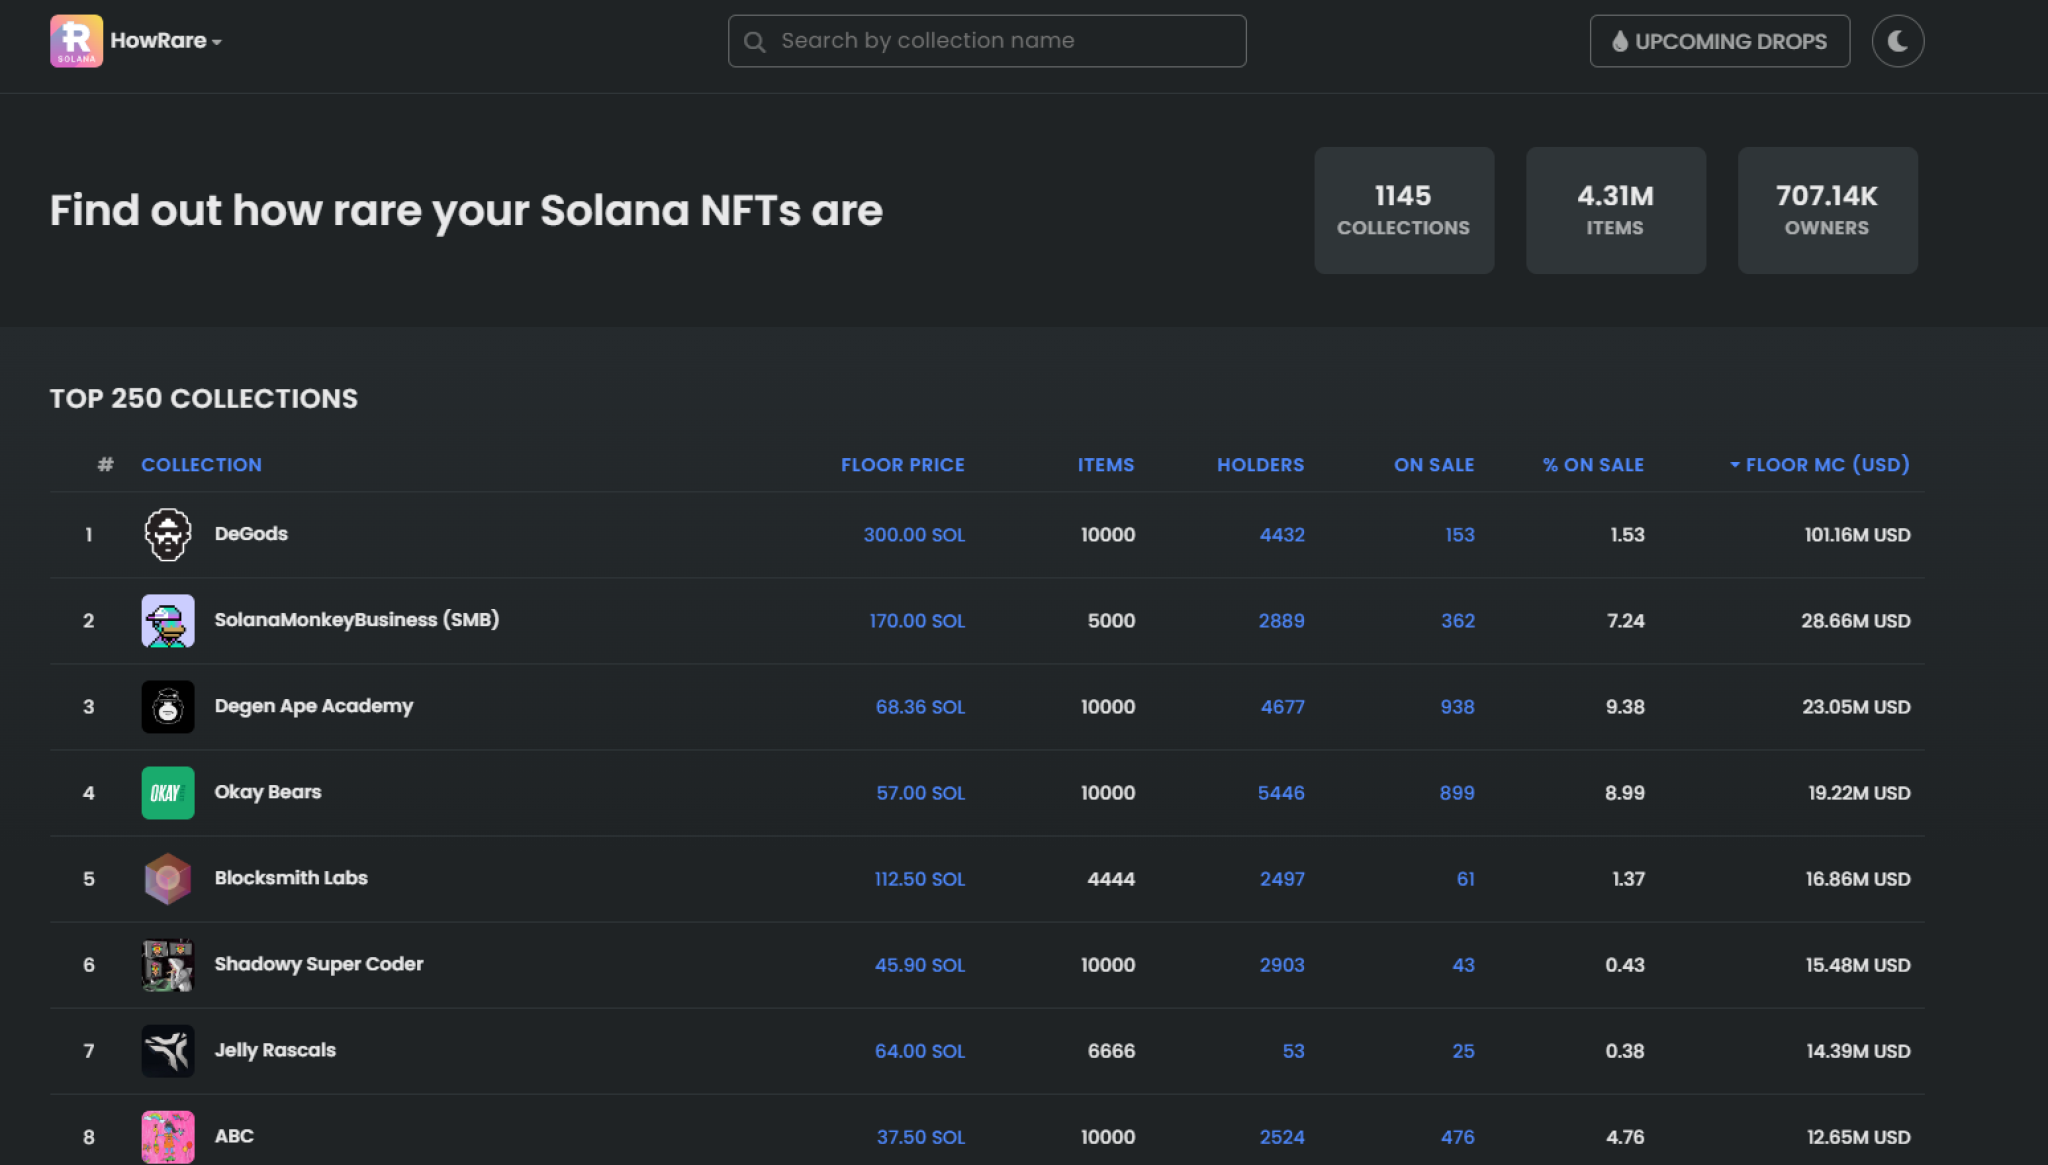Select the Items column header
This screenshot has height=1165, width=2048.
[x=1106, y=464]
